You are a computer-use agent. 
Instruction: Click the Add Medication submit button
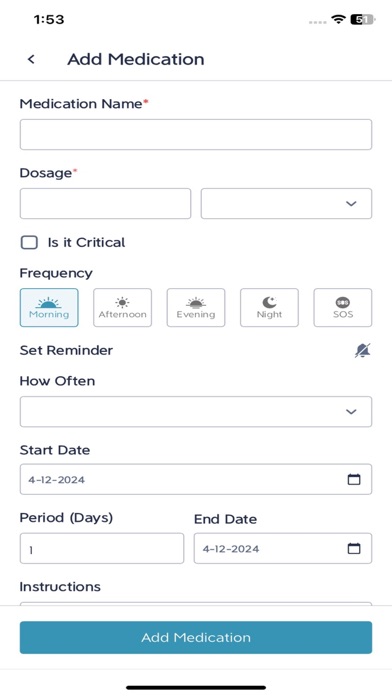[x=196, y=637]
